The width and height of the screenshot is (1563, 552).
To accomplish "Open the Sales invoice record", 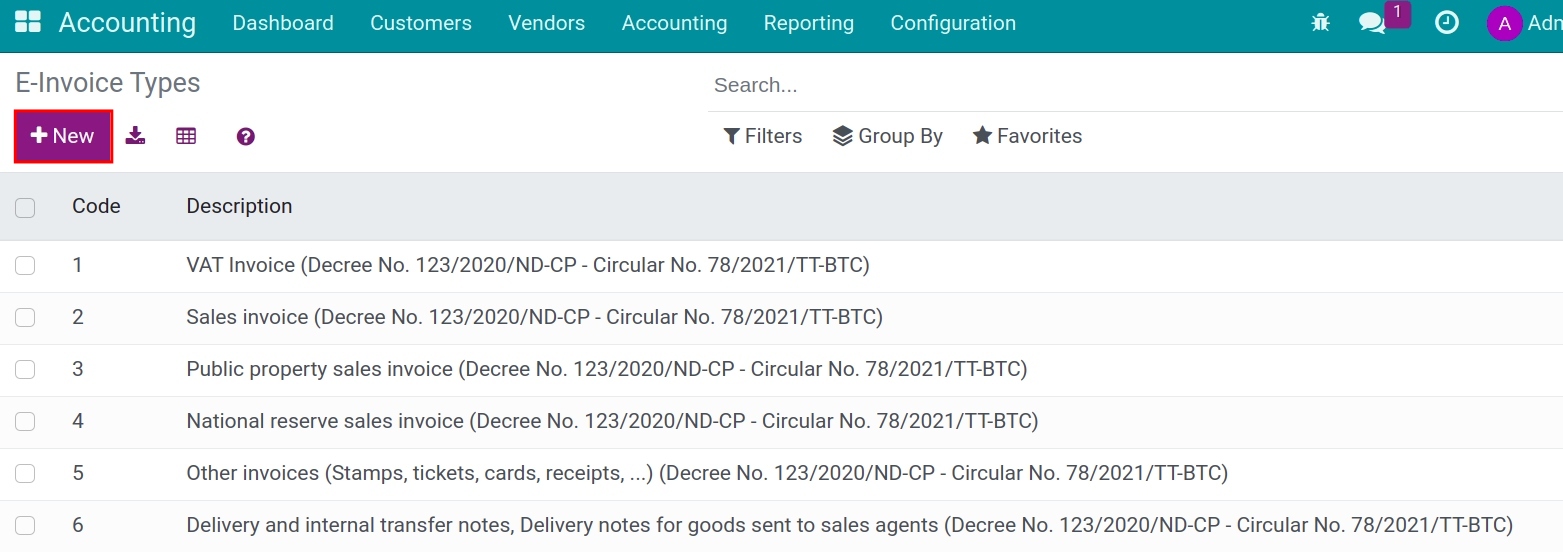I will [x=534, y=317].
